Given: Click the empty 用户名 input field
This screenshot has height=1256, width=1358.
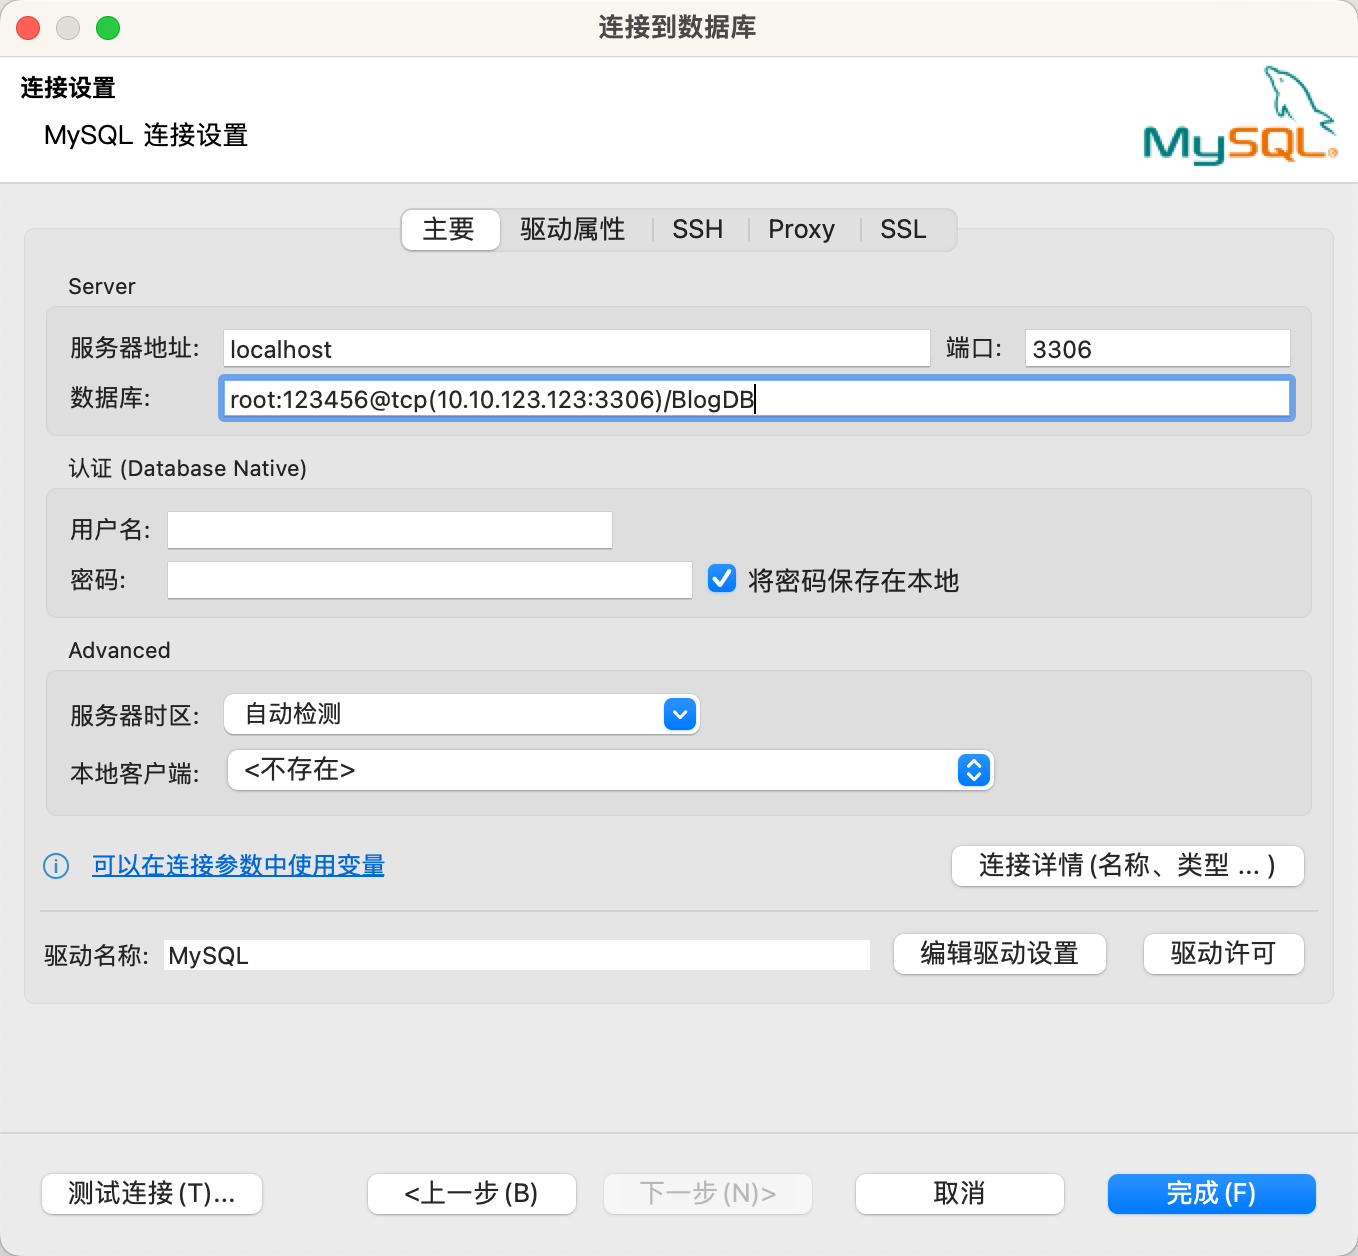Looking at the screenshot, I should [390, 530].
